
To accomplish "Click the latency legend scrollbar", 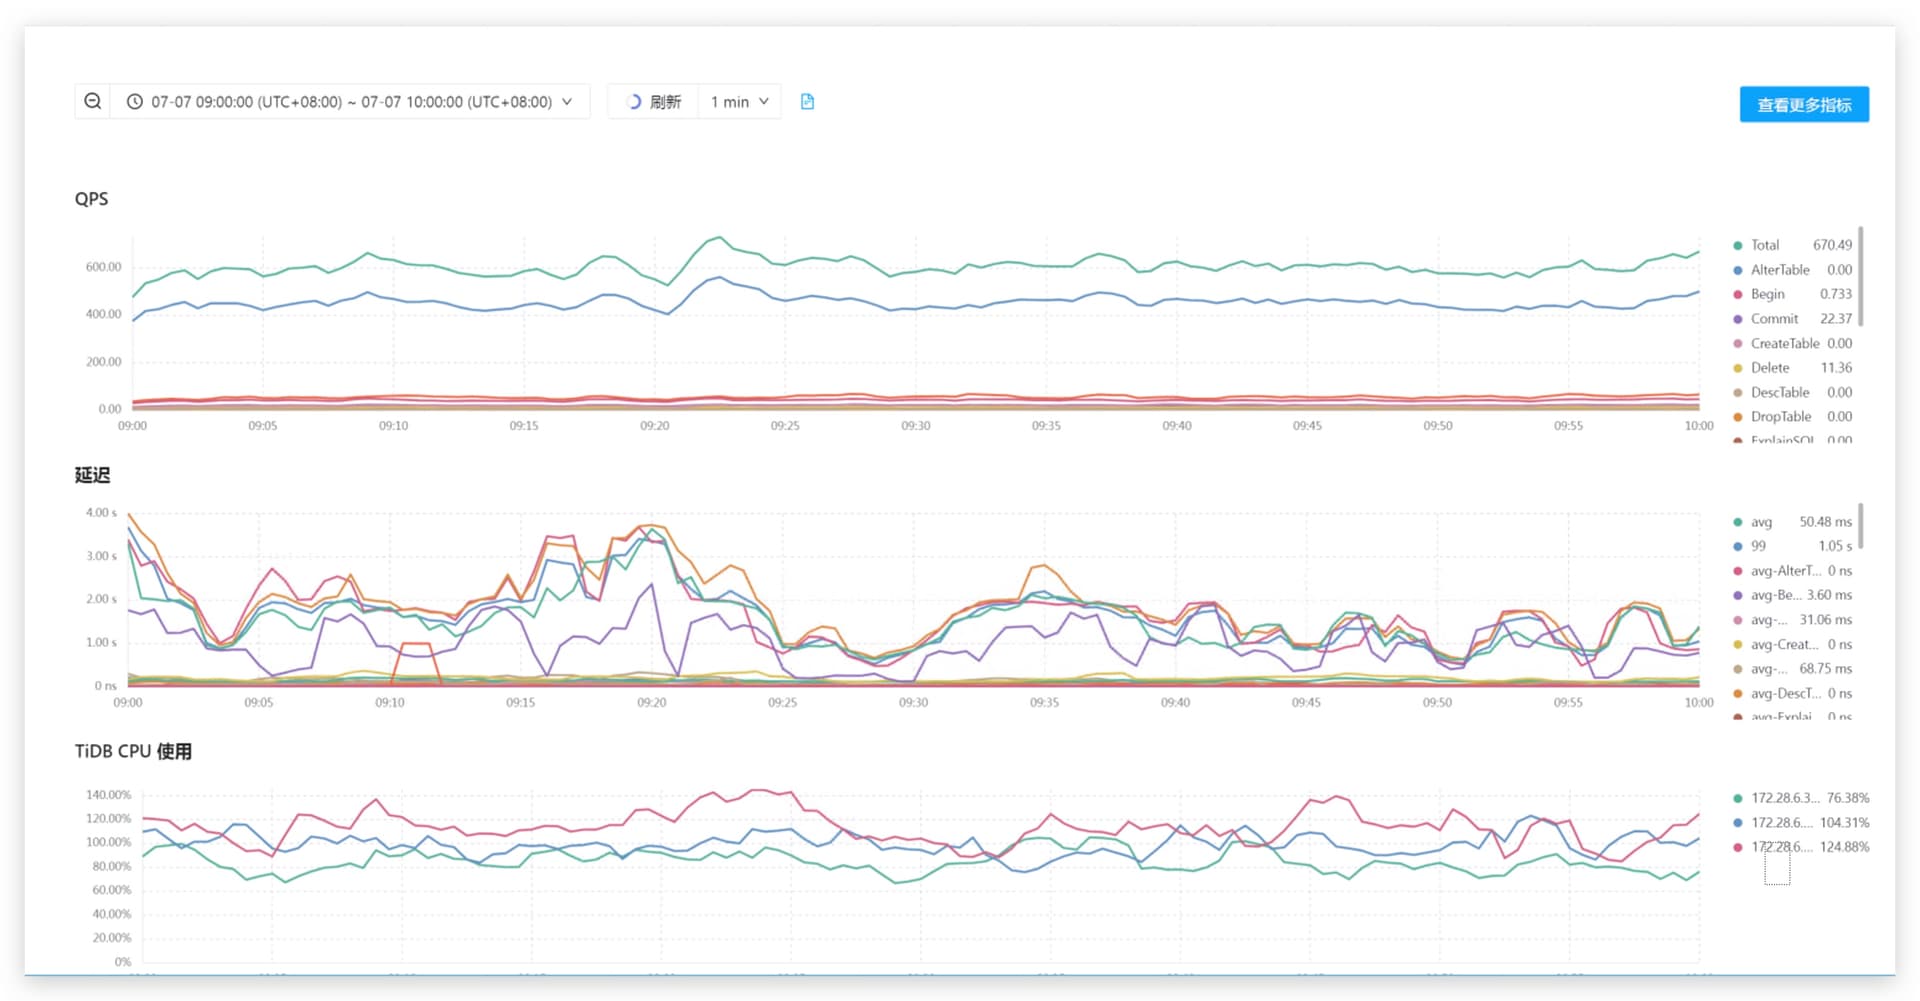I will coord(1861,526).
